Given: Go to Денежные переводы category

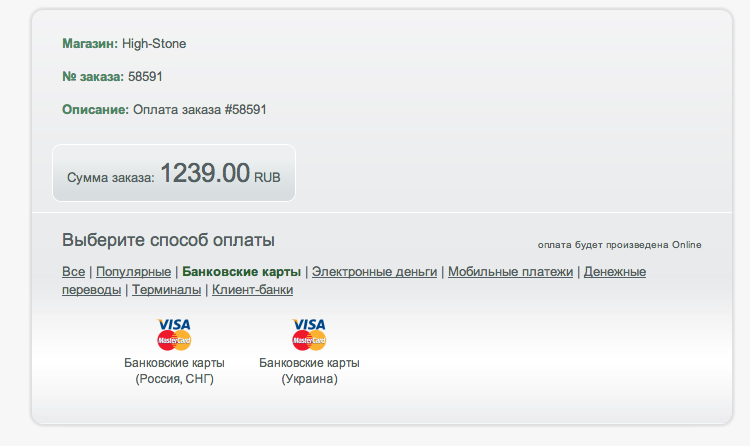Looking at the screenshot, I should click(615, 272).
